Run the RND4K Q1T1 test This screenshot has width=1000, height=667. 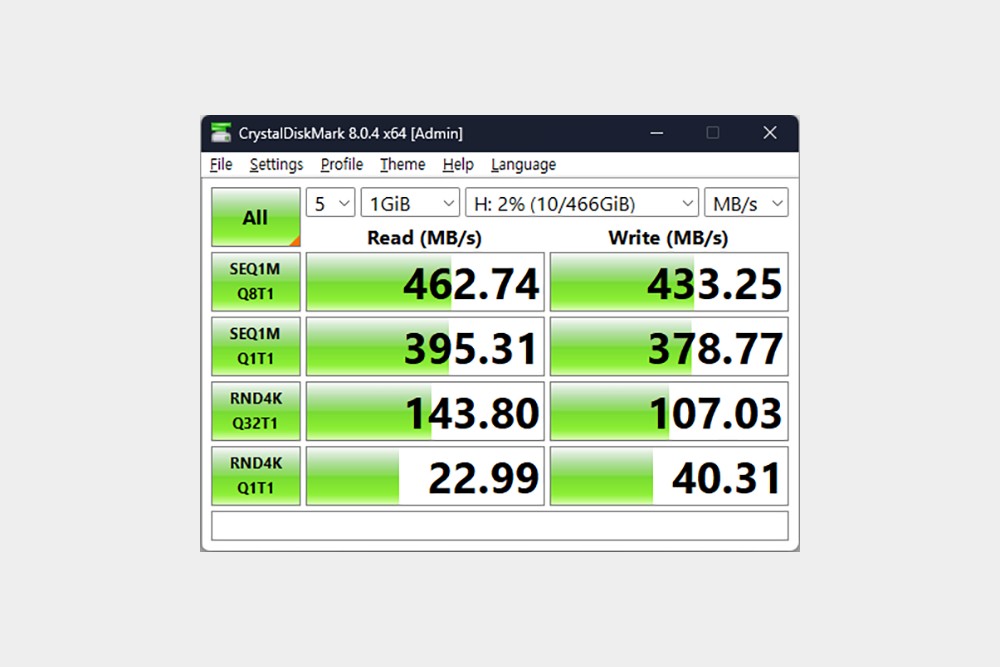pos(256,476)
